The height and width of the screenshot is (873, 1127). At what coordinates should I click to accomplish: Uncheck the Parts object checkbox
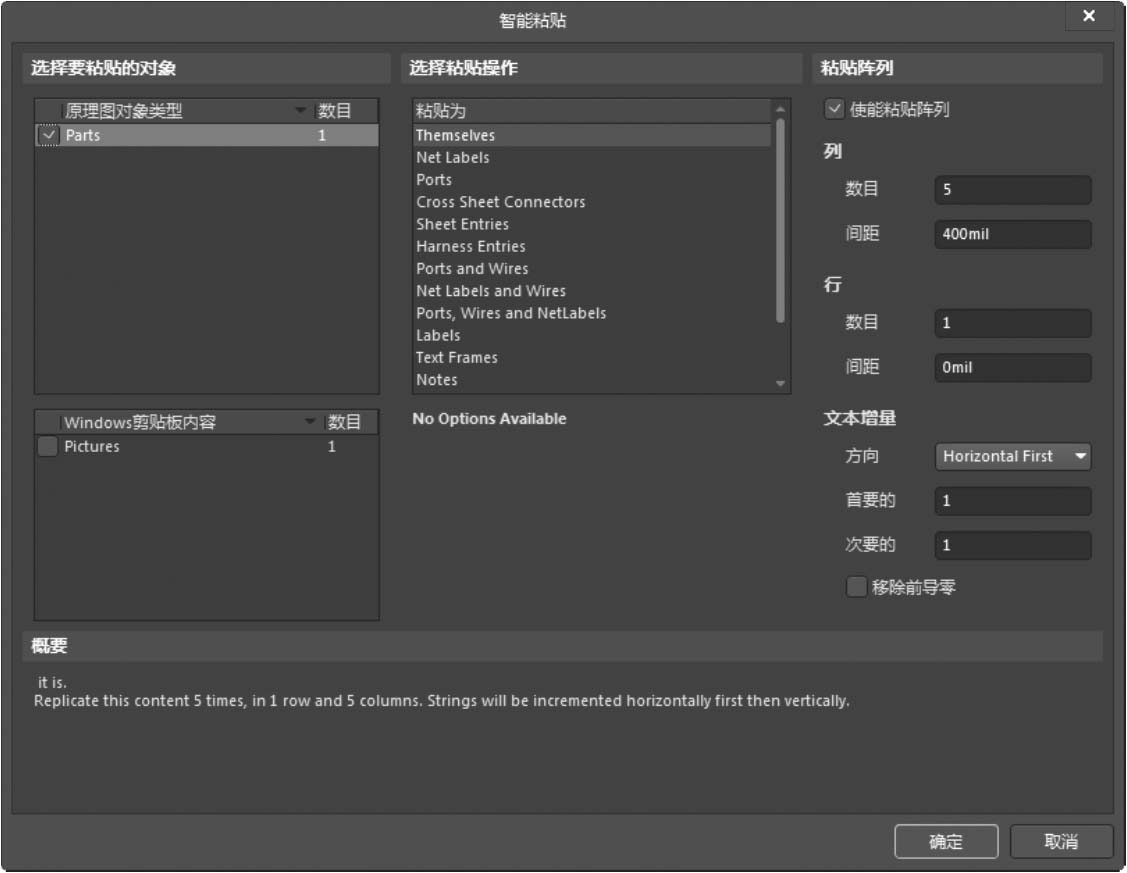48,136
